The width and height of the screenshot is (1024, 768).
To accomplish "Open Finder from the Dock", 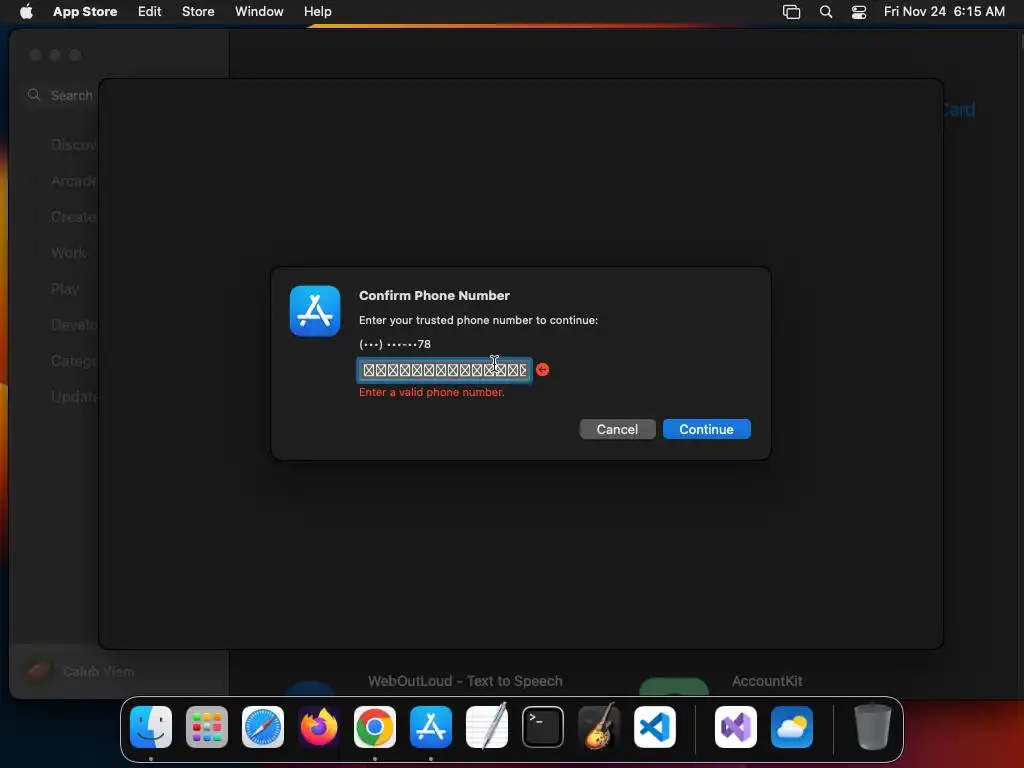I will pyautogui.click(x=151, y=727).
